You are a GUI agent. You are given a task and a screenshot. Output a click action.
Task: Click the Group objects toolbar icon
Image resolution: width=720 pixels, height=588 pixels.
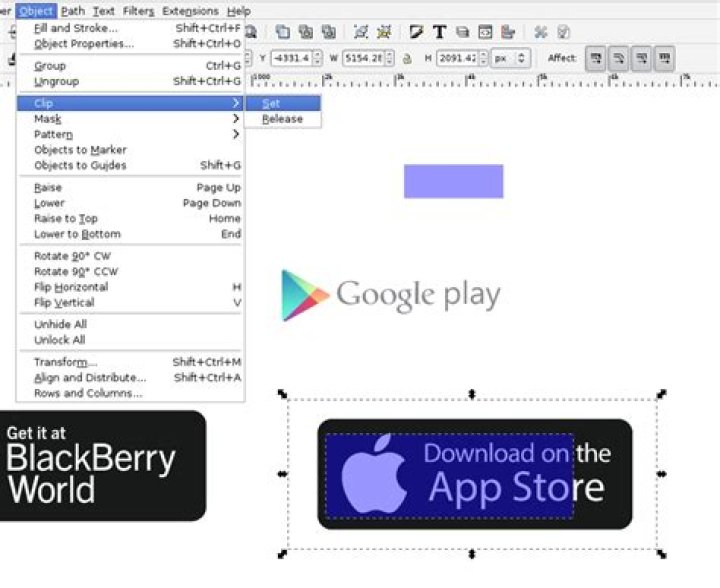click(x=361, y=32)
